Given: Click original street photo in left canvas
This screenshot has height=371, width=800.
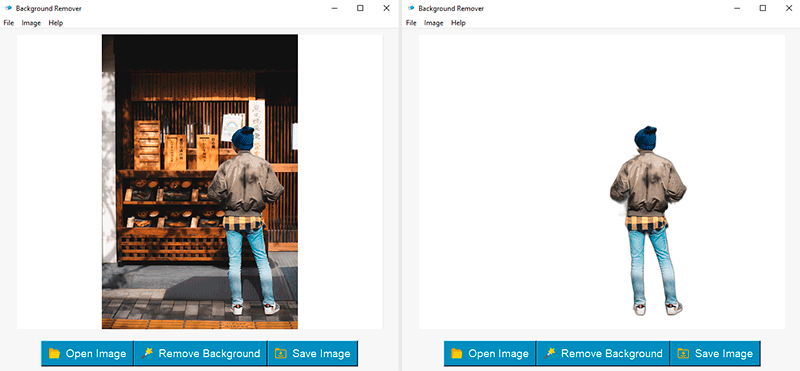Looking at the screenshot, I should [199, 182].
